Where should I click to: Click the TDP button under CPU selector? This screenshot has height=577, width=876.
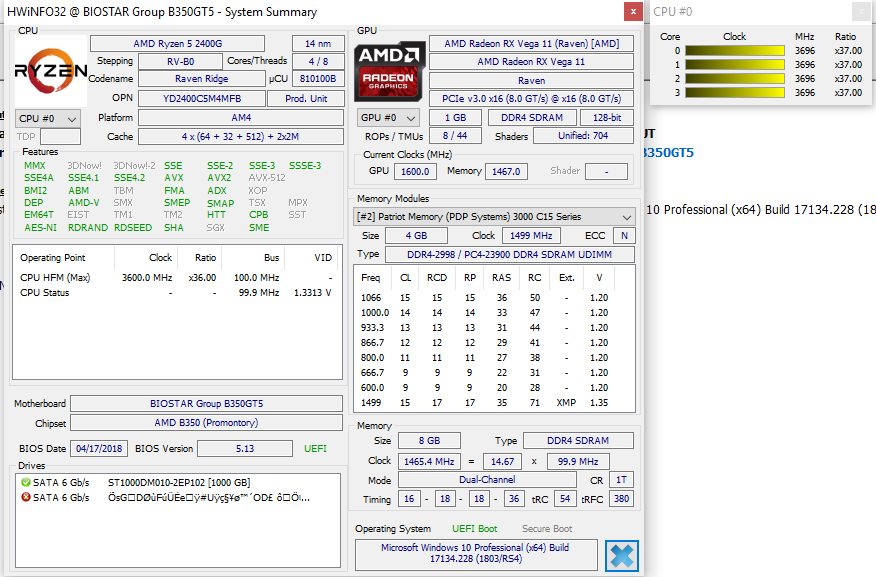coord(27,136)
